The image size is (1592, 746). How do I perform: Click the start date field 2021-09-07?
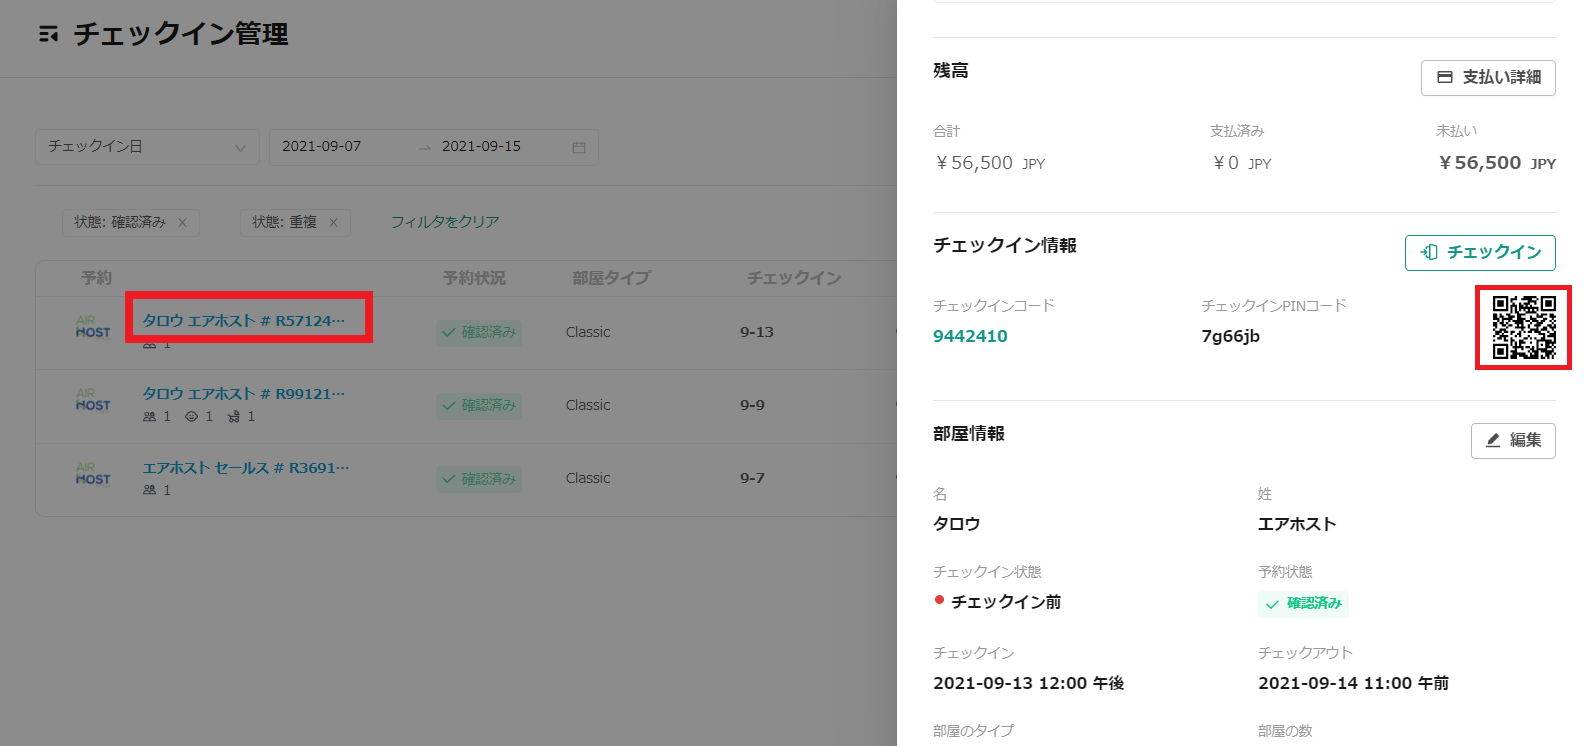[x=322, y=147]
